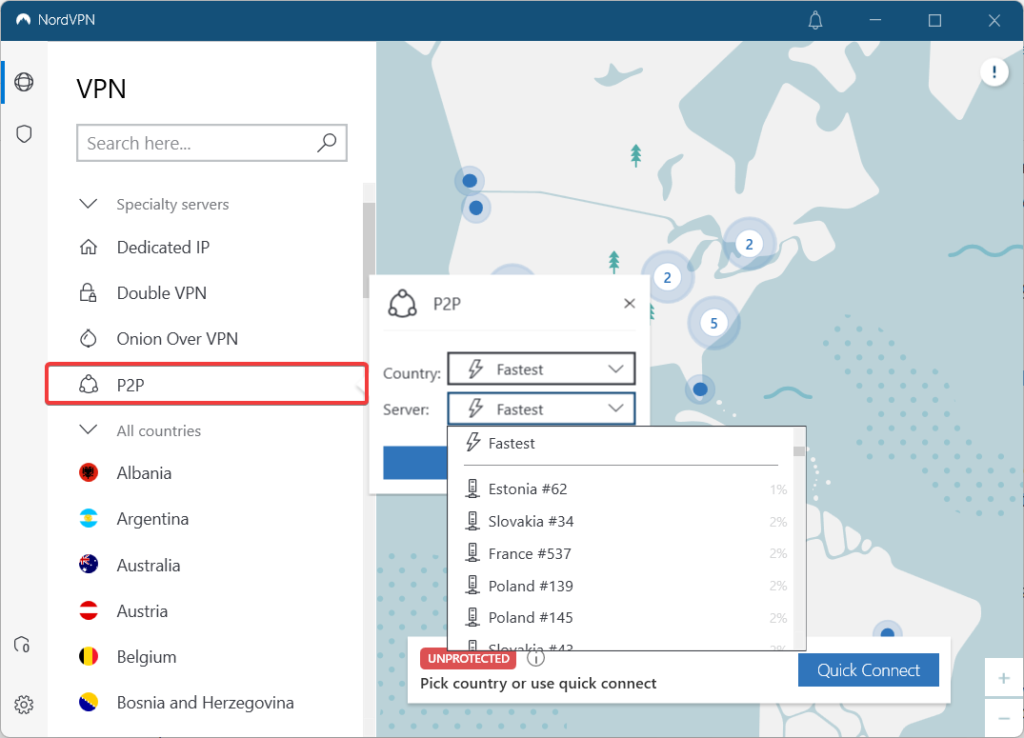Open the shield Threat Protection icon
Viewport: 1024px width, 738px height.
[x=24, y=134]
